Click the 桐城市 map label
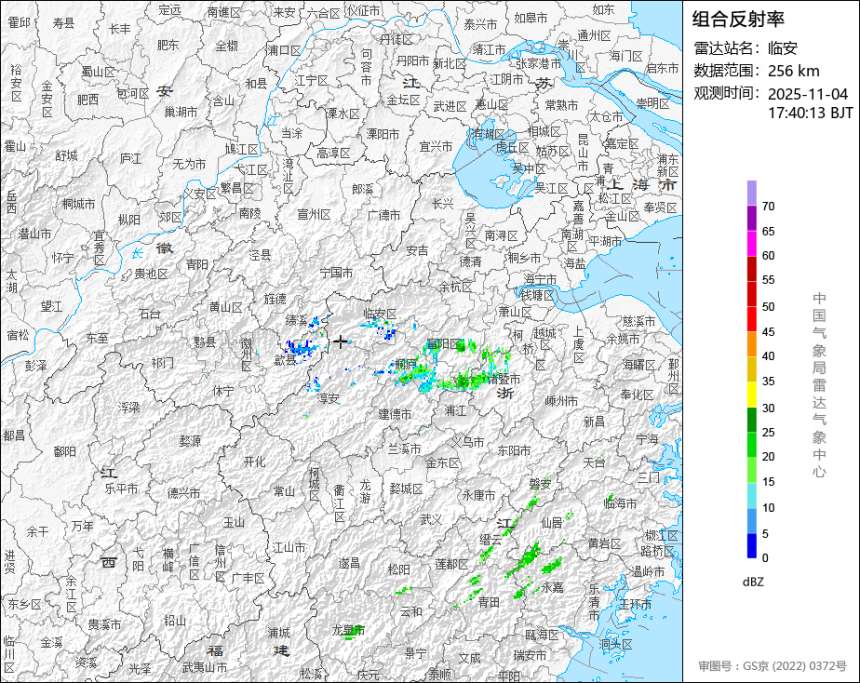860x683 pixels. tap(78, 204)
